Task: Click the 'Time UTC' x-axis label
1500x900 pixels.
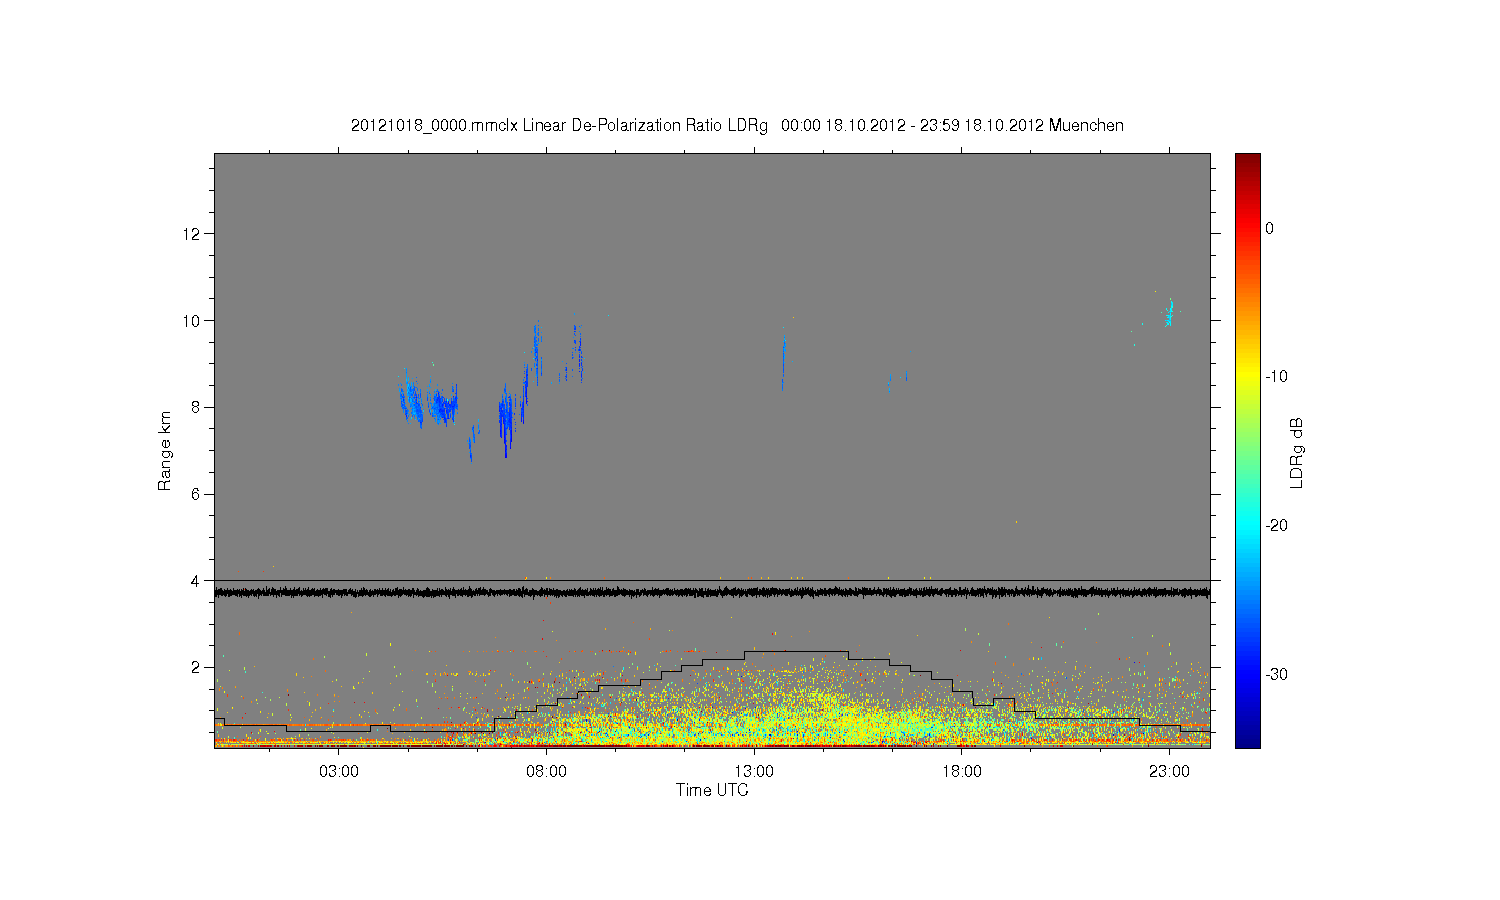Action: 712,790
